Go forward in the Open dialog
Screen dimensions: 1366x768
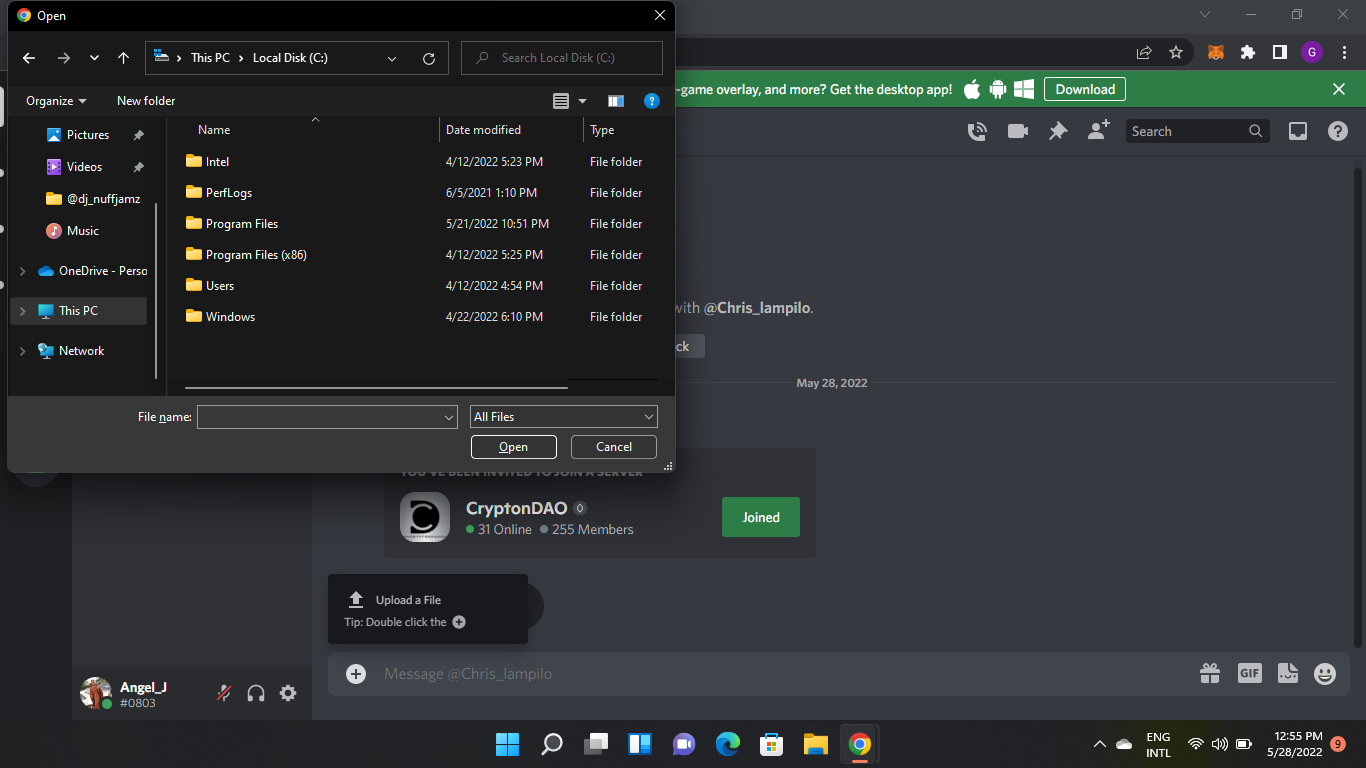(64, 58)
